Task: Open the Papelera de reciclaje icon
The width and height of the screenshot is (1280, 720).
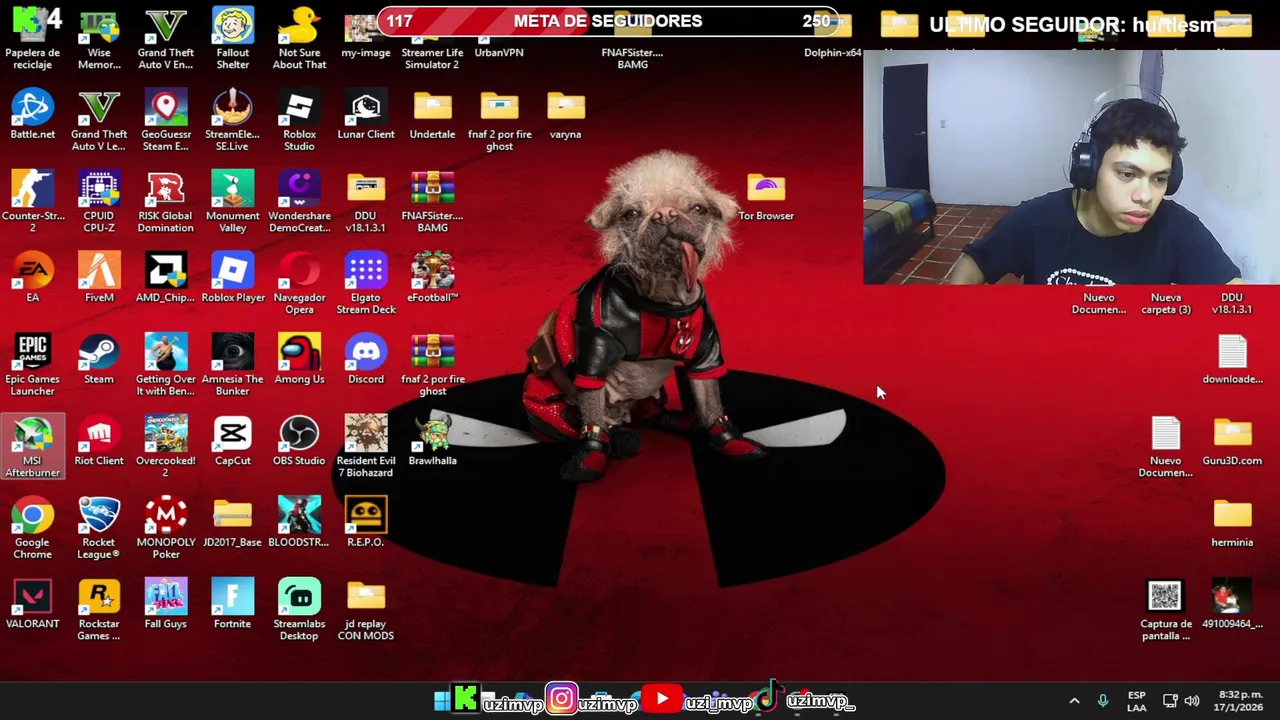Action: (x=32, y=38)
